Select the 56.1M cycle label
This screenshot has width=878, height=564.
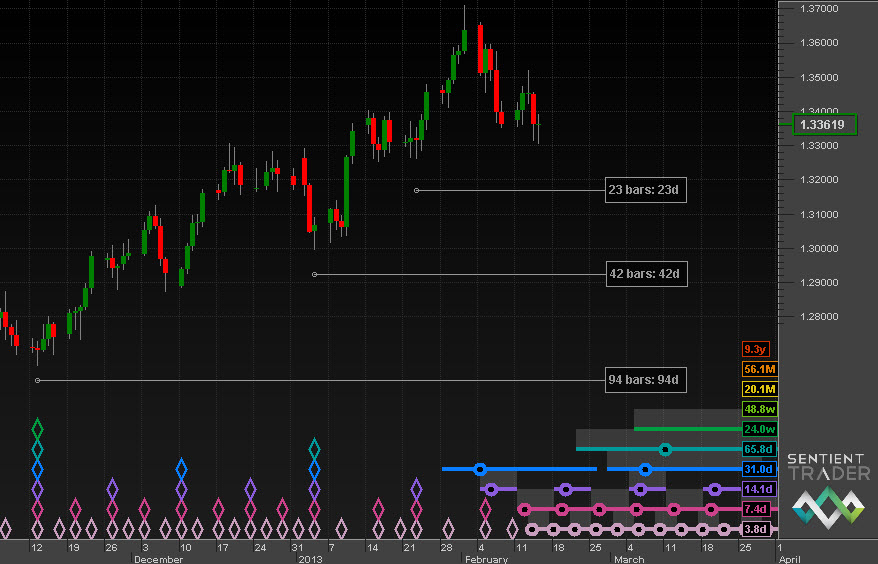point(758,369)
